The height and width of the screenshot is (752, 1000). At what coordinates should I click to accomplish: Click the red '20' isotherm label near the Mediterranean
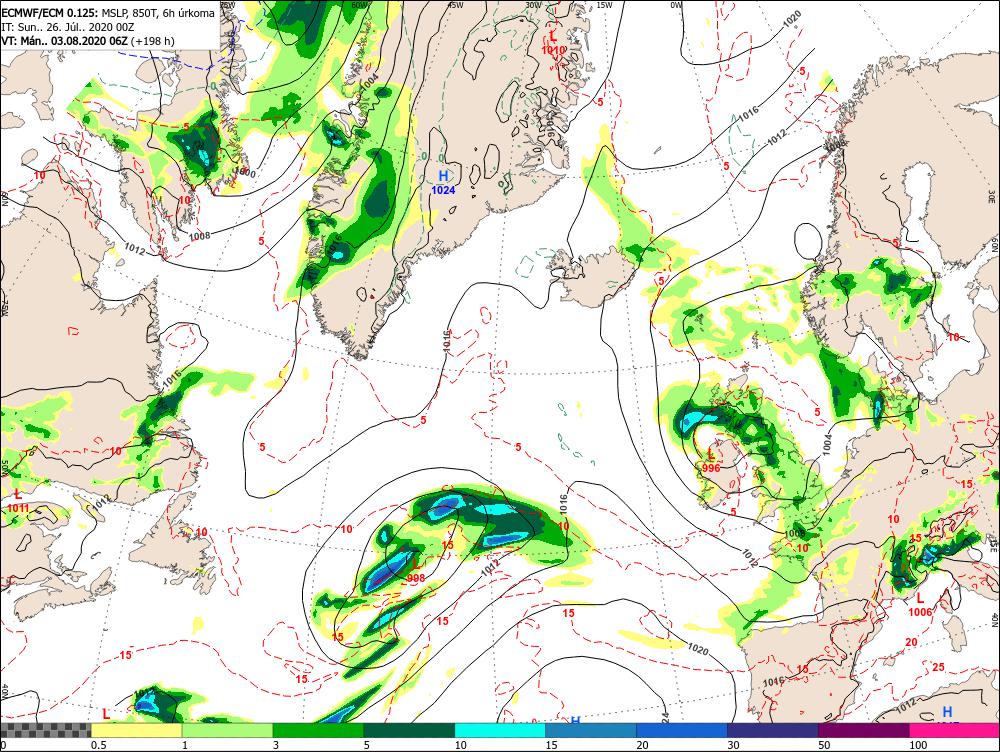[x=911, y=642]
